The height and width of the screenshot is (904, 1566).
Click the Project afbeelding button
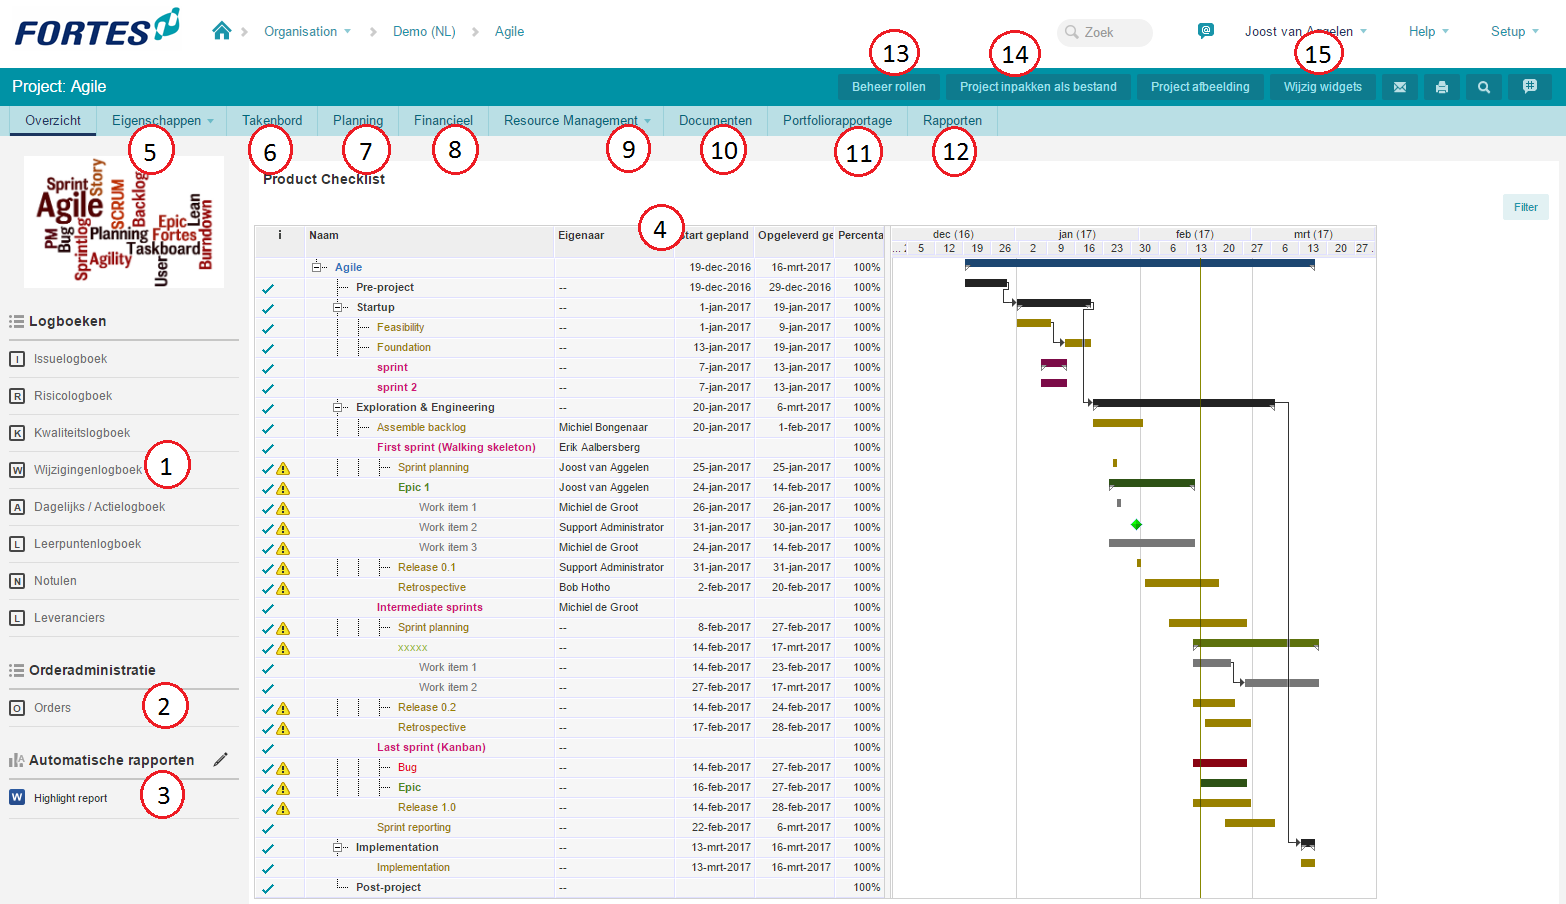(1200, 87)
